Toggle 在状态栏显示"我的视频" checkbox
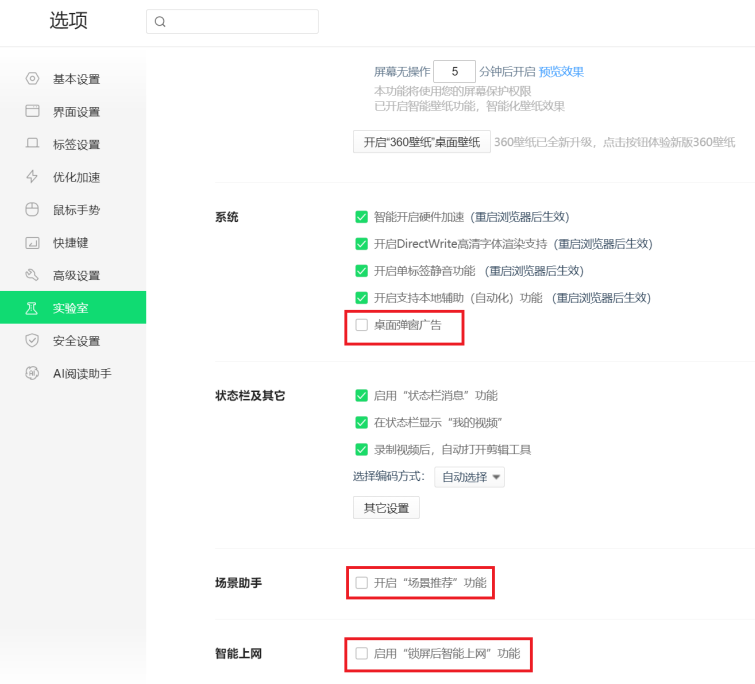The width and height of the screenshot is (755, 684). coord(362,423)
